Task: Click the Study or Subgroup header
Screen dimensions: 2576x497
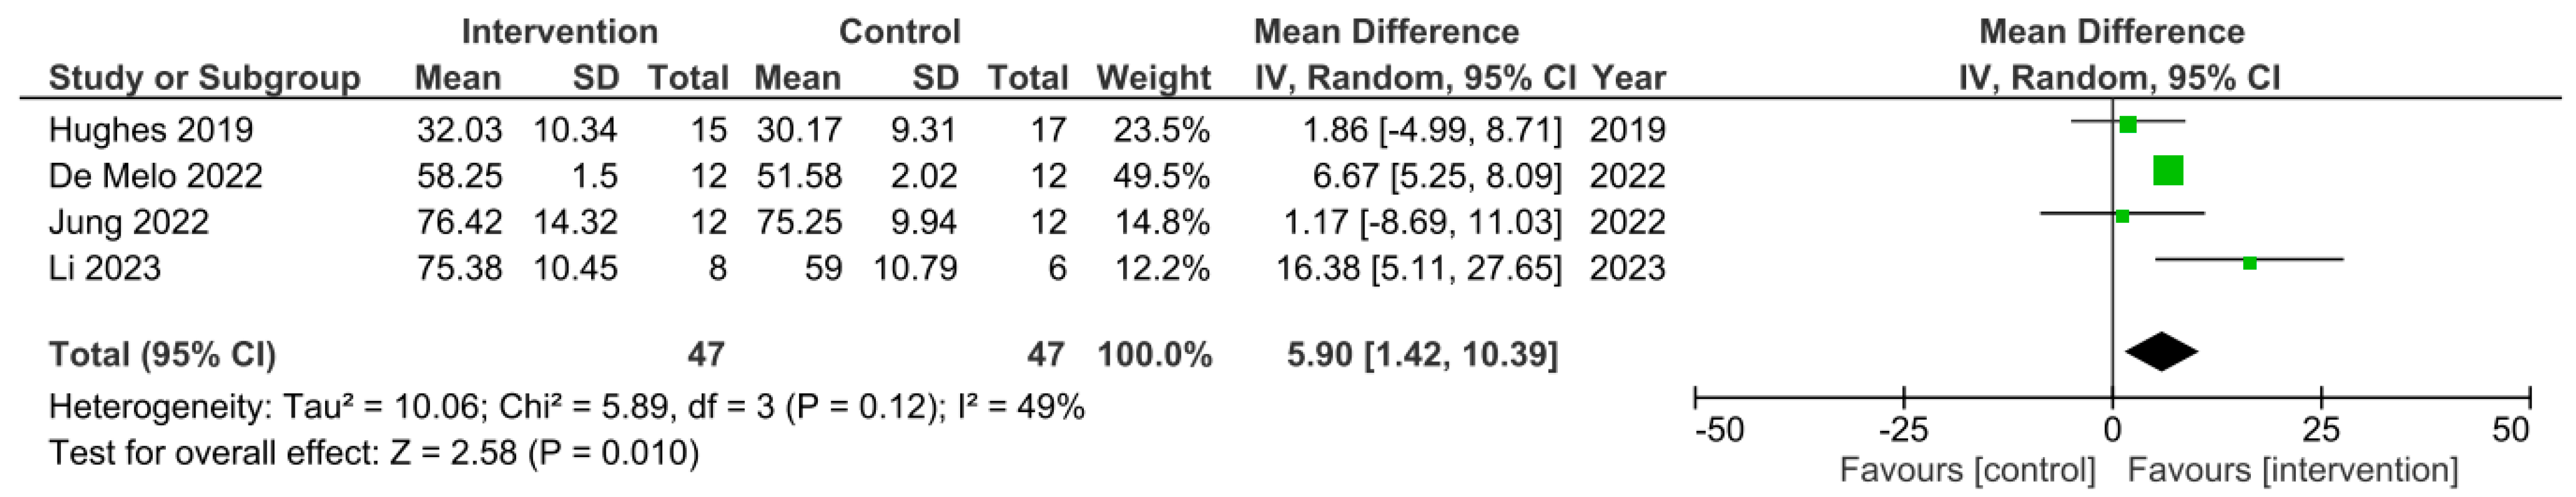Action: click(x=204, y=78)
